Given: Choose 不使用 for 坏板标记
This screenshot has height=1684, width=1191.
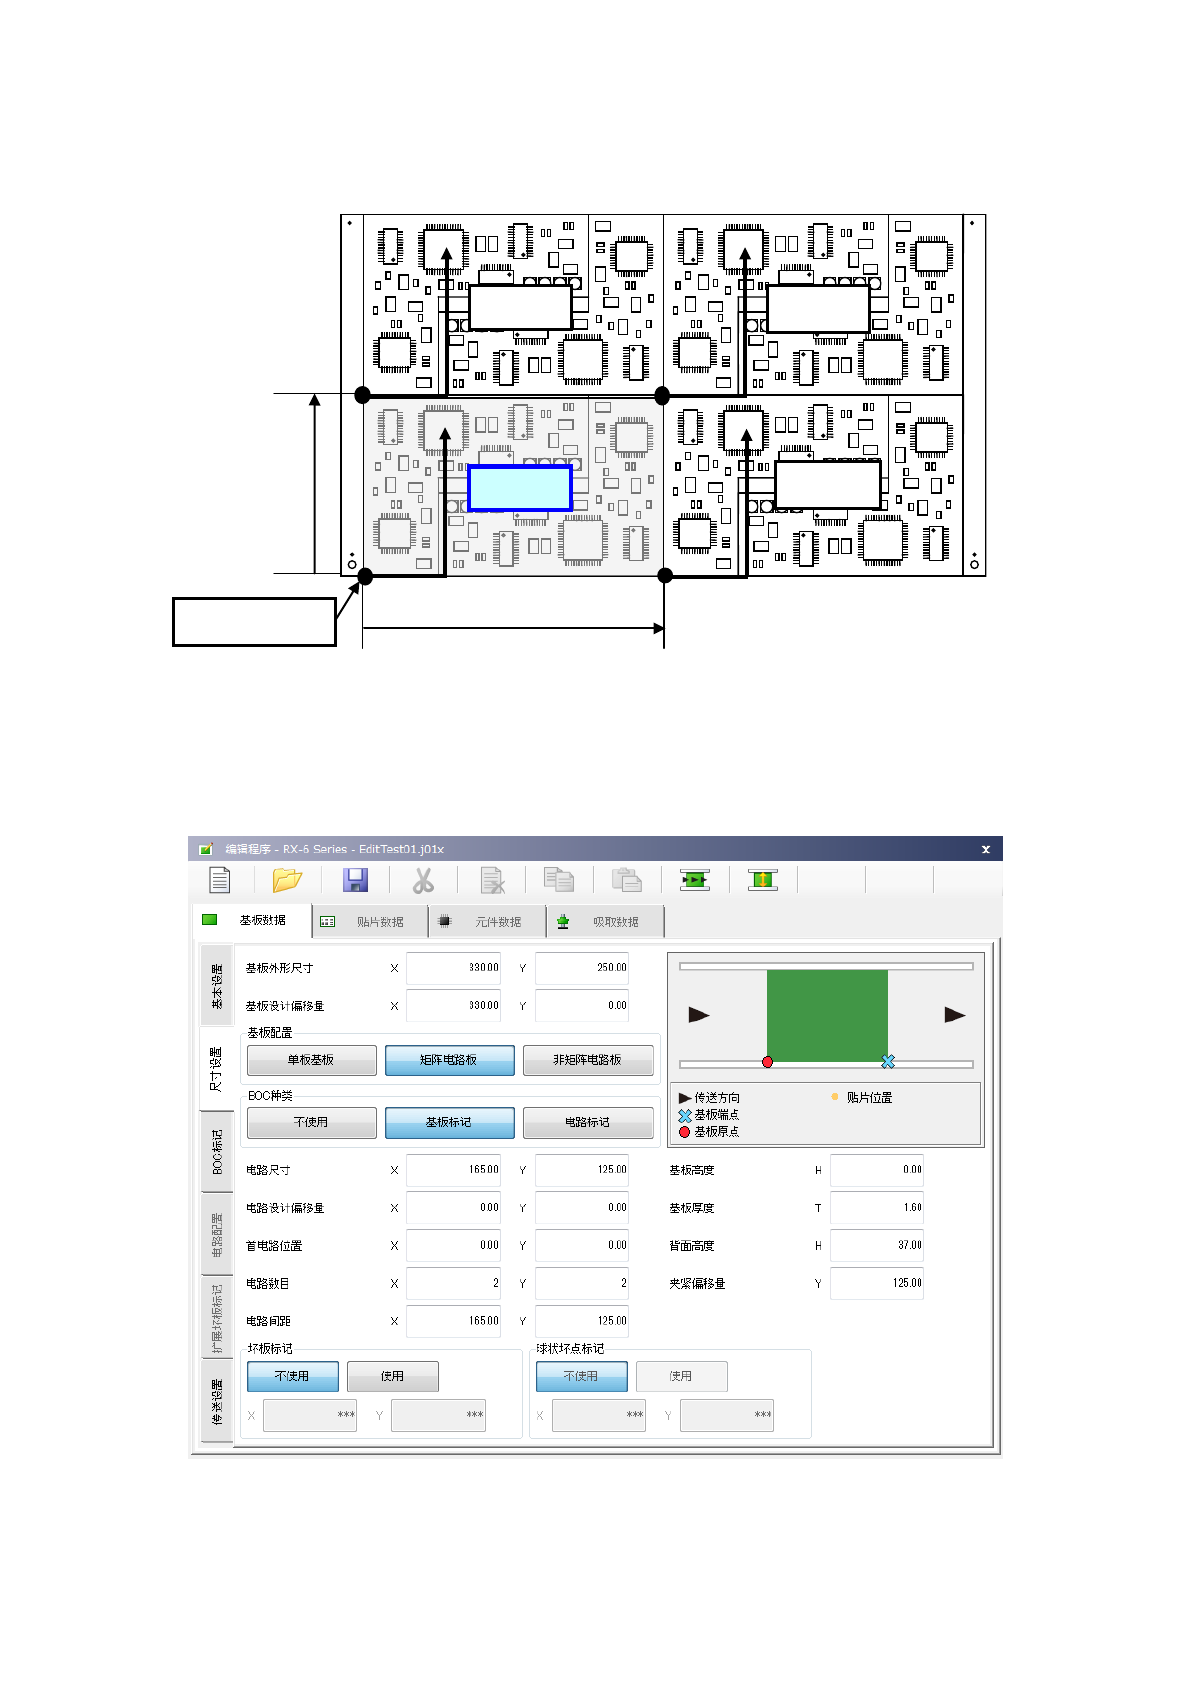Looking at the screenshot, I should click(293, 1376).
